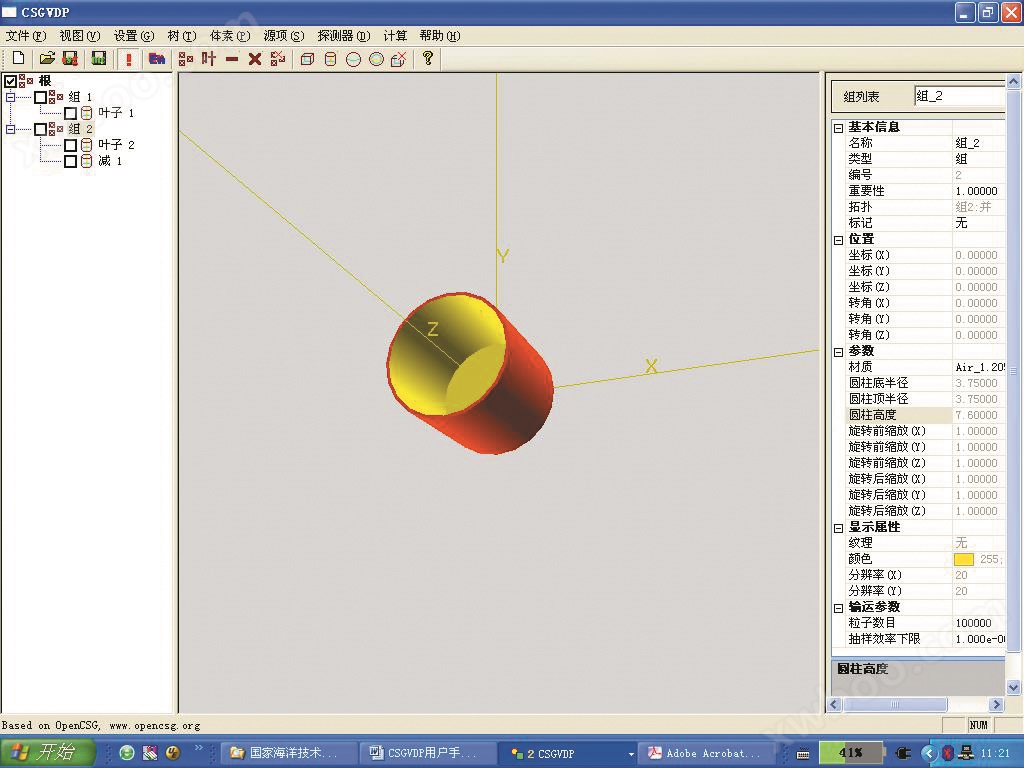The width and height of the screenshot is (1024, 768).
Task: Collapse the 组 2 tree node
Action: point(10,129)
